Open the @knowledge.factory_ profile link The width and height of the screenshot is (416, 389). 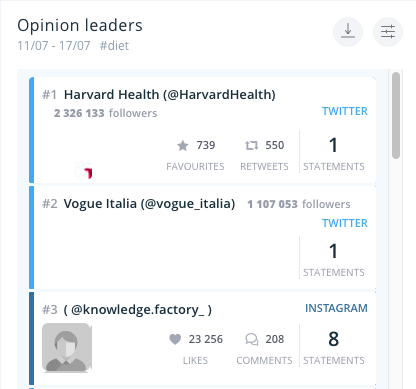(x=137, y=310)
